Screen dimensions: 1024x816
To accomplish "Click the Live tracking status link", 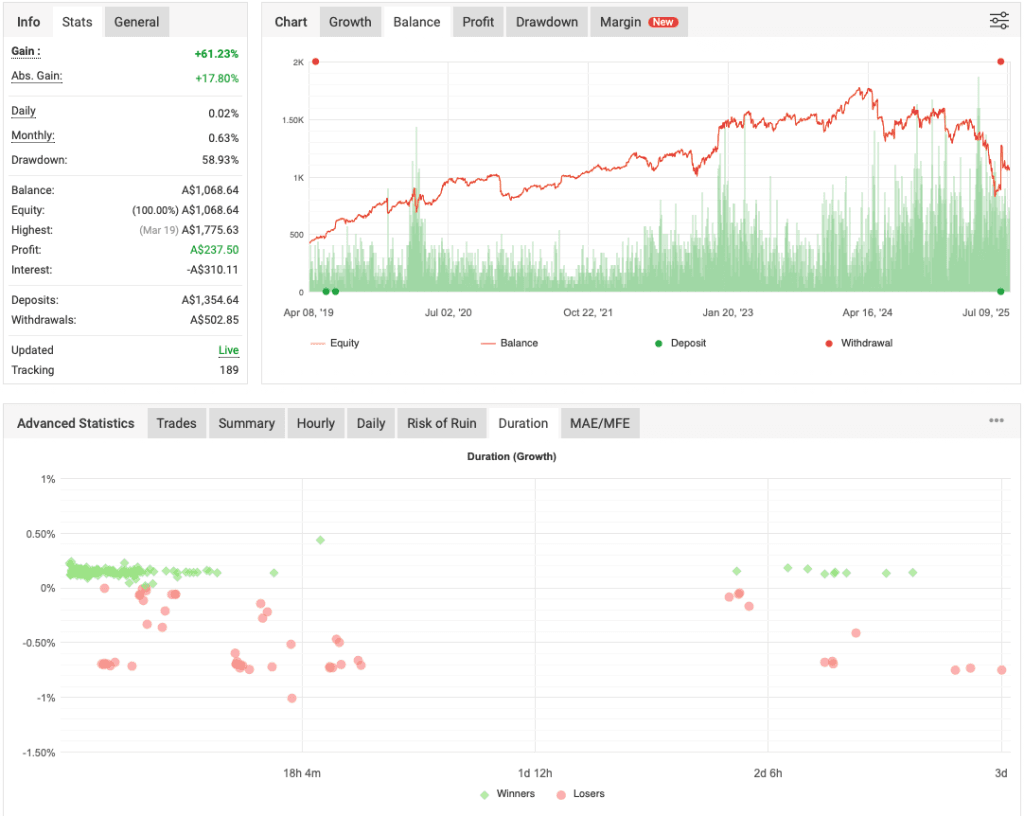I will click(231, 350).
